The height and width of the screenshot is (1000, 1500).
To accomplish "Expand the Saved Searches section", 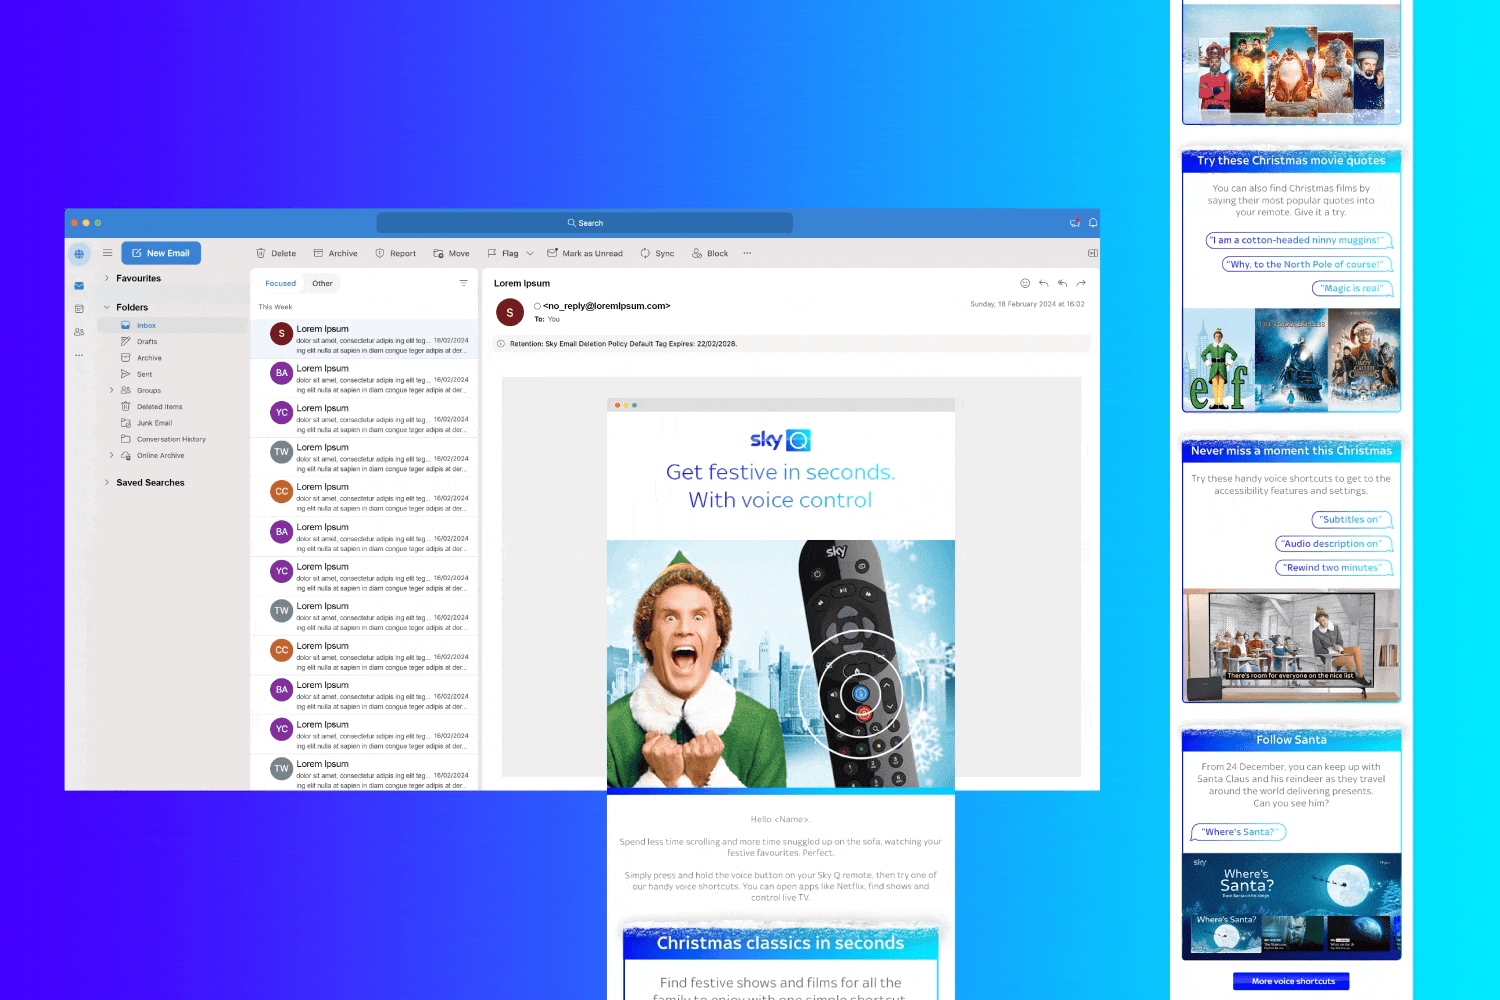I will click(107, 482).
